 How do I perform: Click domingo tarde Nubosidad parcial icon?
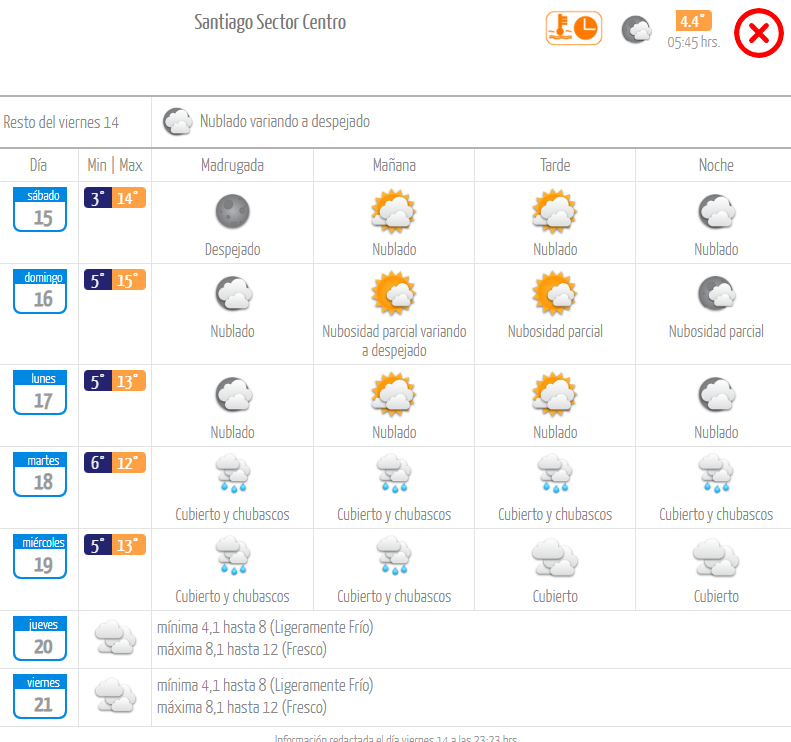(x=555, y=293)
